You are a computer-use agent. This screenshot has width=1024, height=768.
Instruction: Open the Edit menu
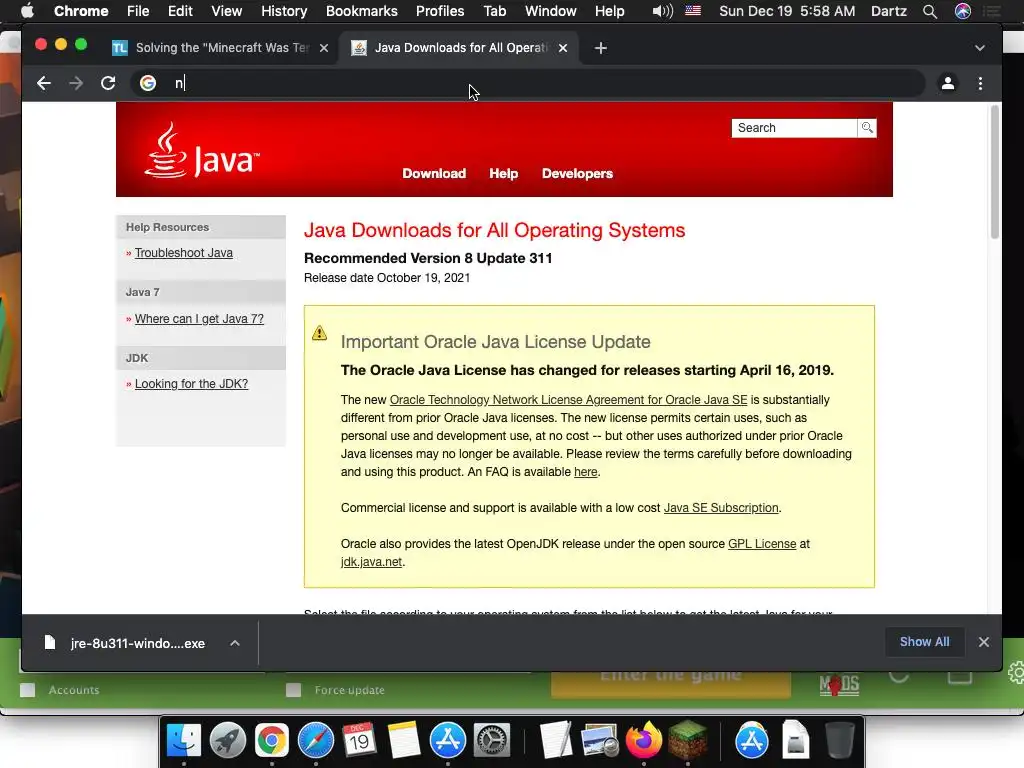[x=180, y=11]
